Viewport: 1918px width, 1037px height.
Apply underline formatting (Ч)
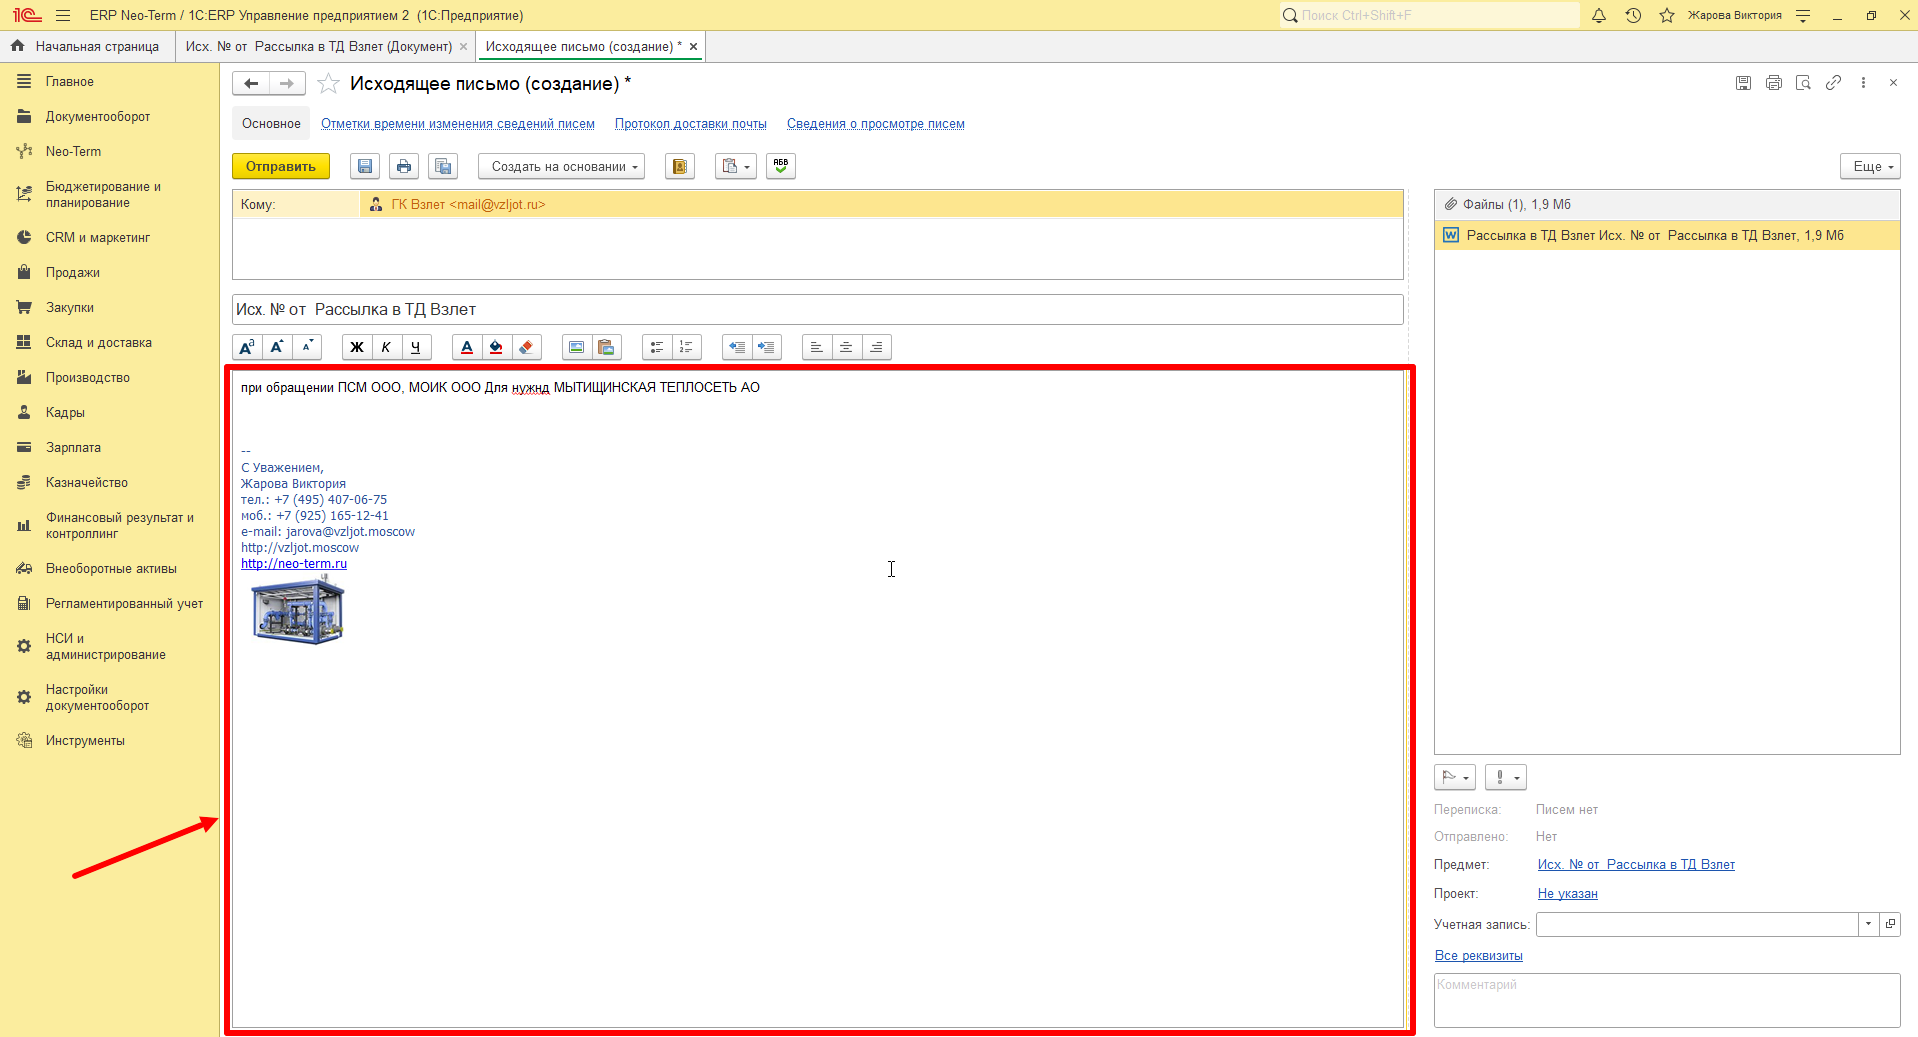tap(416, 347)
